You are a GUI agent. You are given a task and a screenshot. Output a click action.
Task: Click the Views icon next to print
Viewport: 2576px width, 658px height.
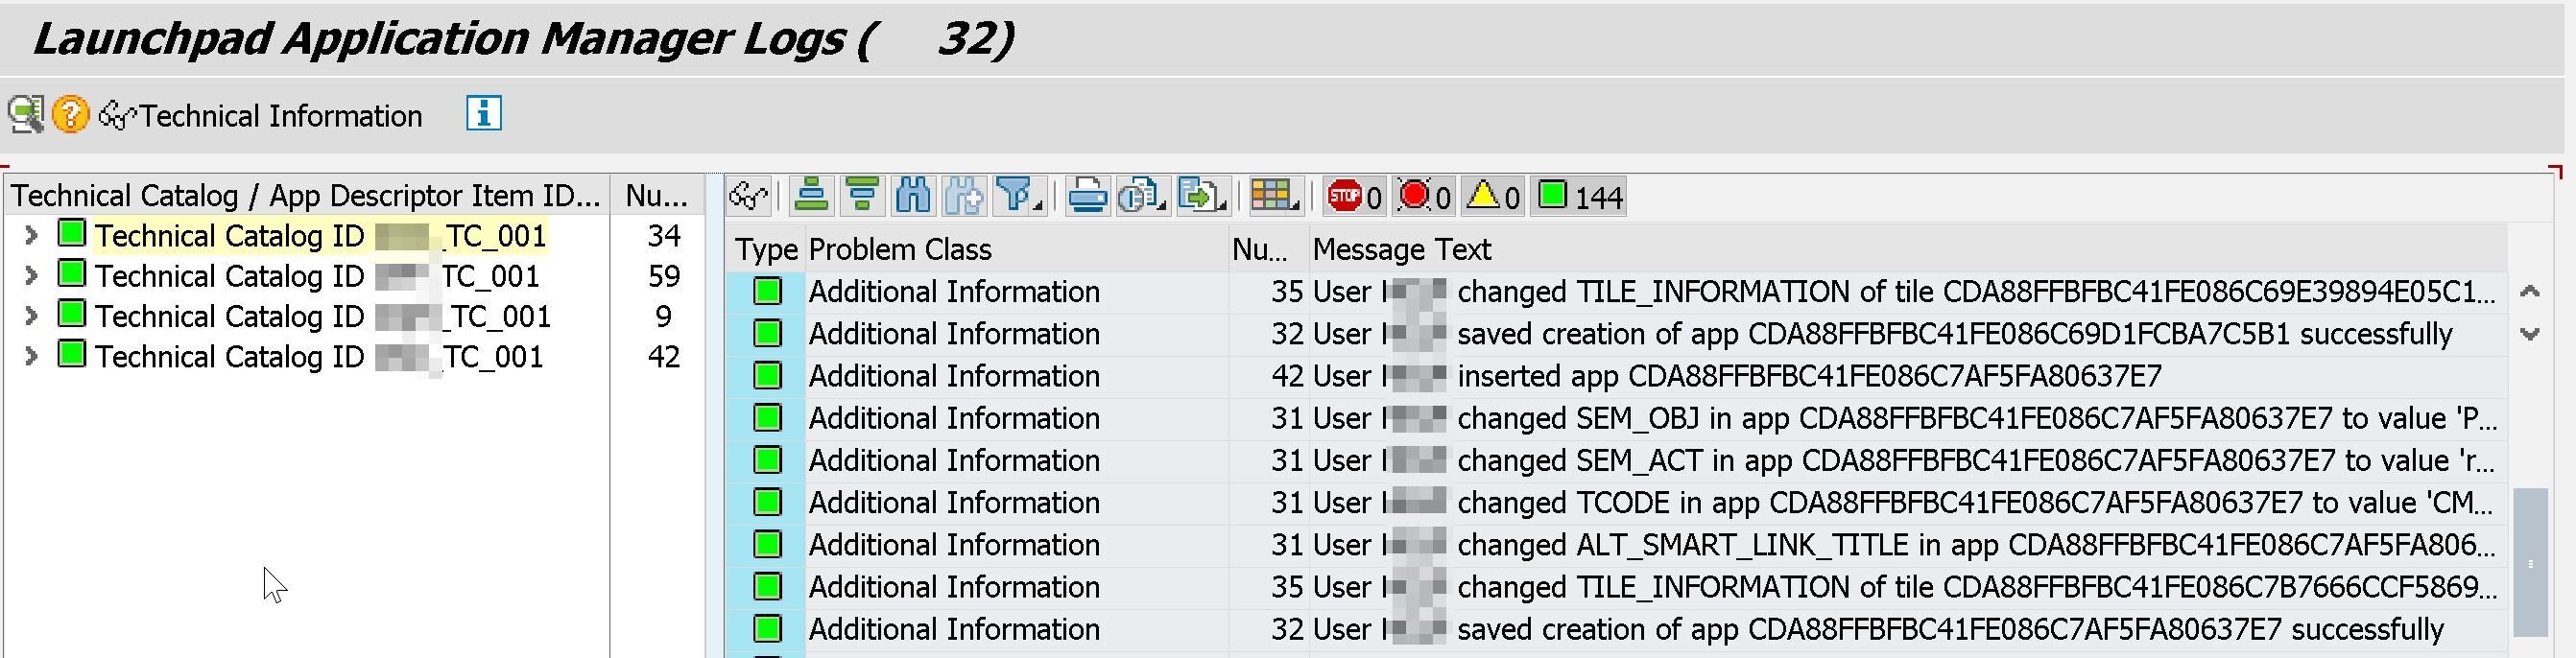coord(1137,195)
